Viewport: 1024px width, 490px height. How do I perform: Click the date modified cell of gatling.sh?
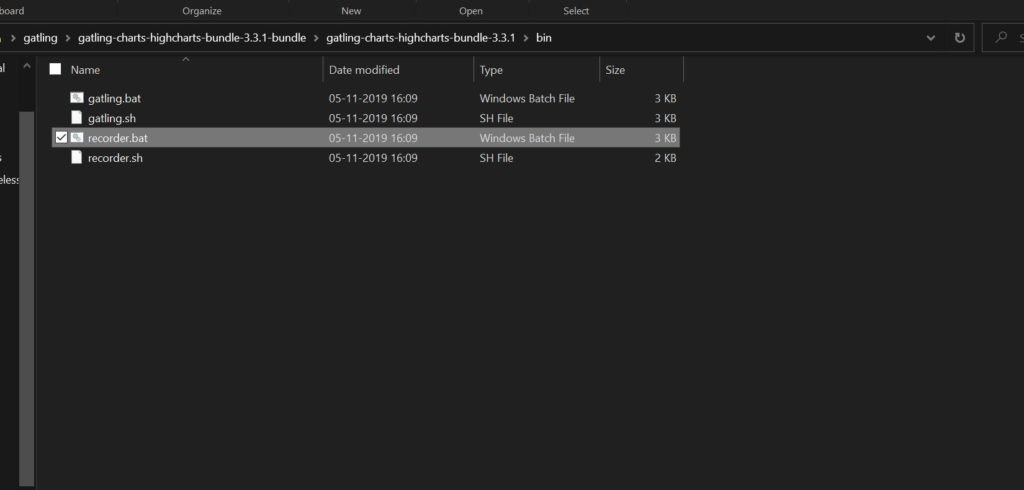coord(373,118)
